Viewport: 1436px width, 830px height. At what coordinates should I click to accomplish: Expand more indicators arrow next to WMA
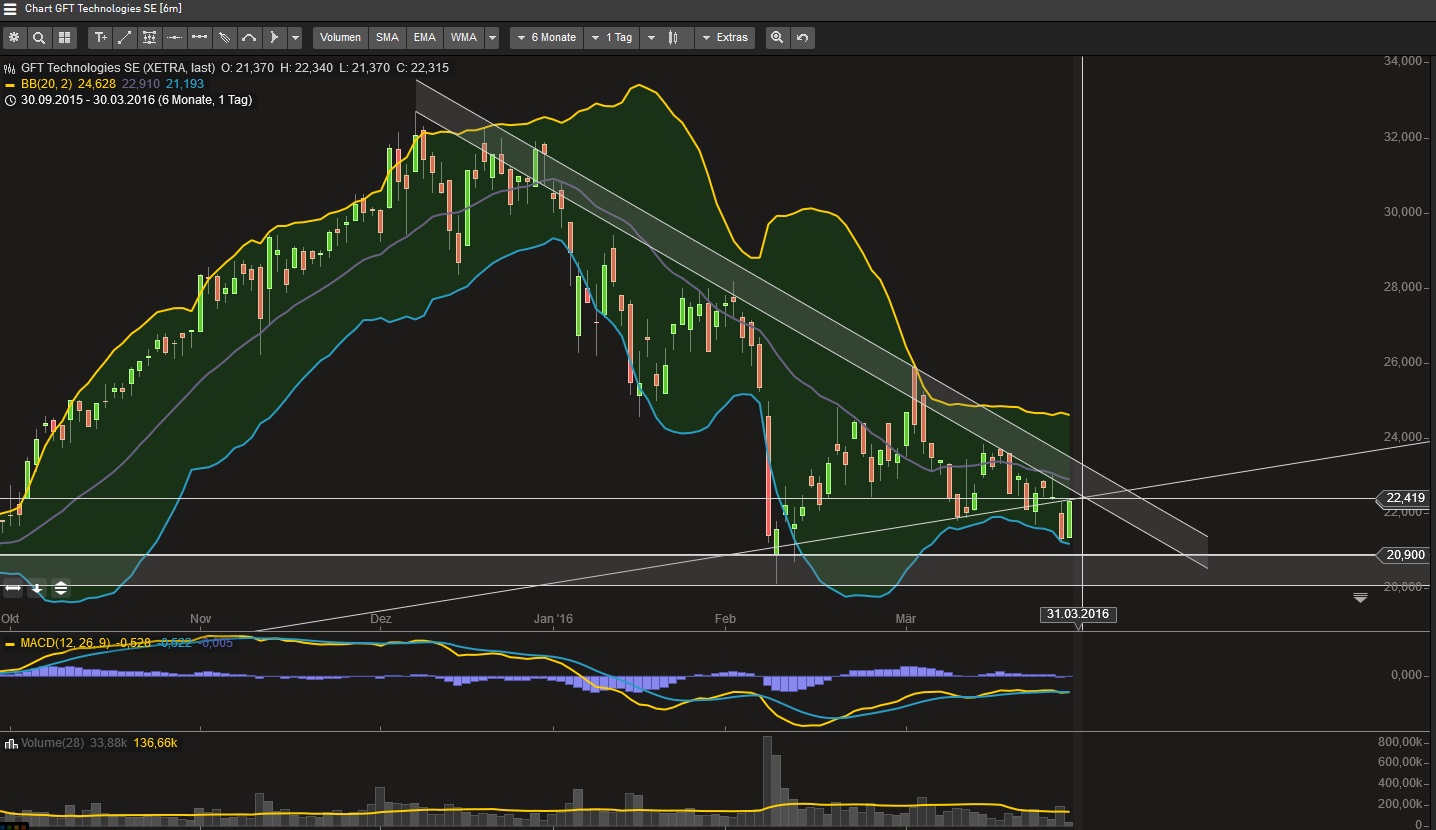pyautogui.click(x=492, y=38)
